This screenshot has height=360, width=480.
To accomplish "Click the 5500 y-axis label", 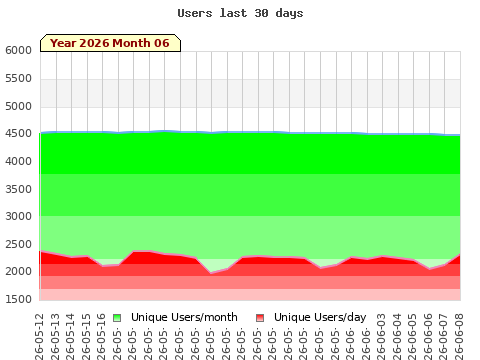I will pos(18,78).
